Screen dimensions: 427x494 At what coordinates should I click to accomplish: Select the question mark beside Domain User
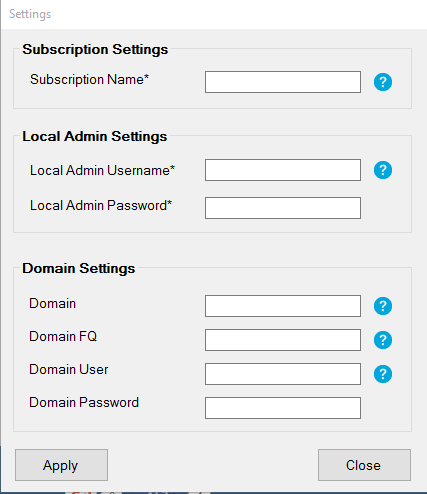383,374
